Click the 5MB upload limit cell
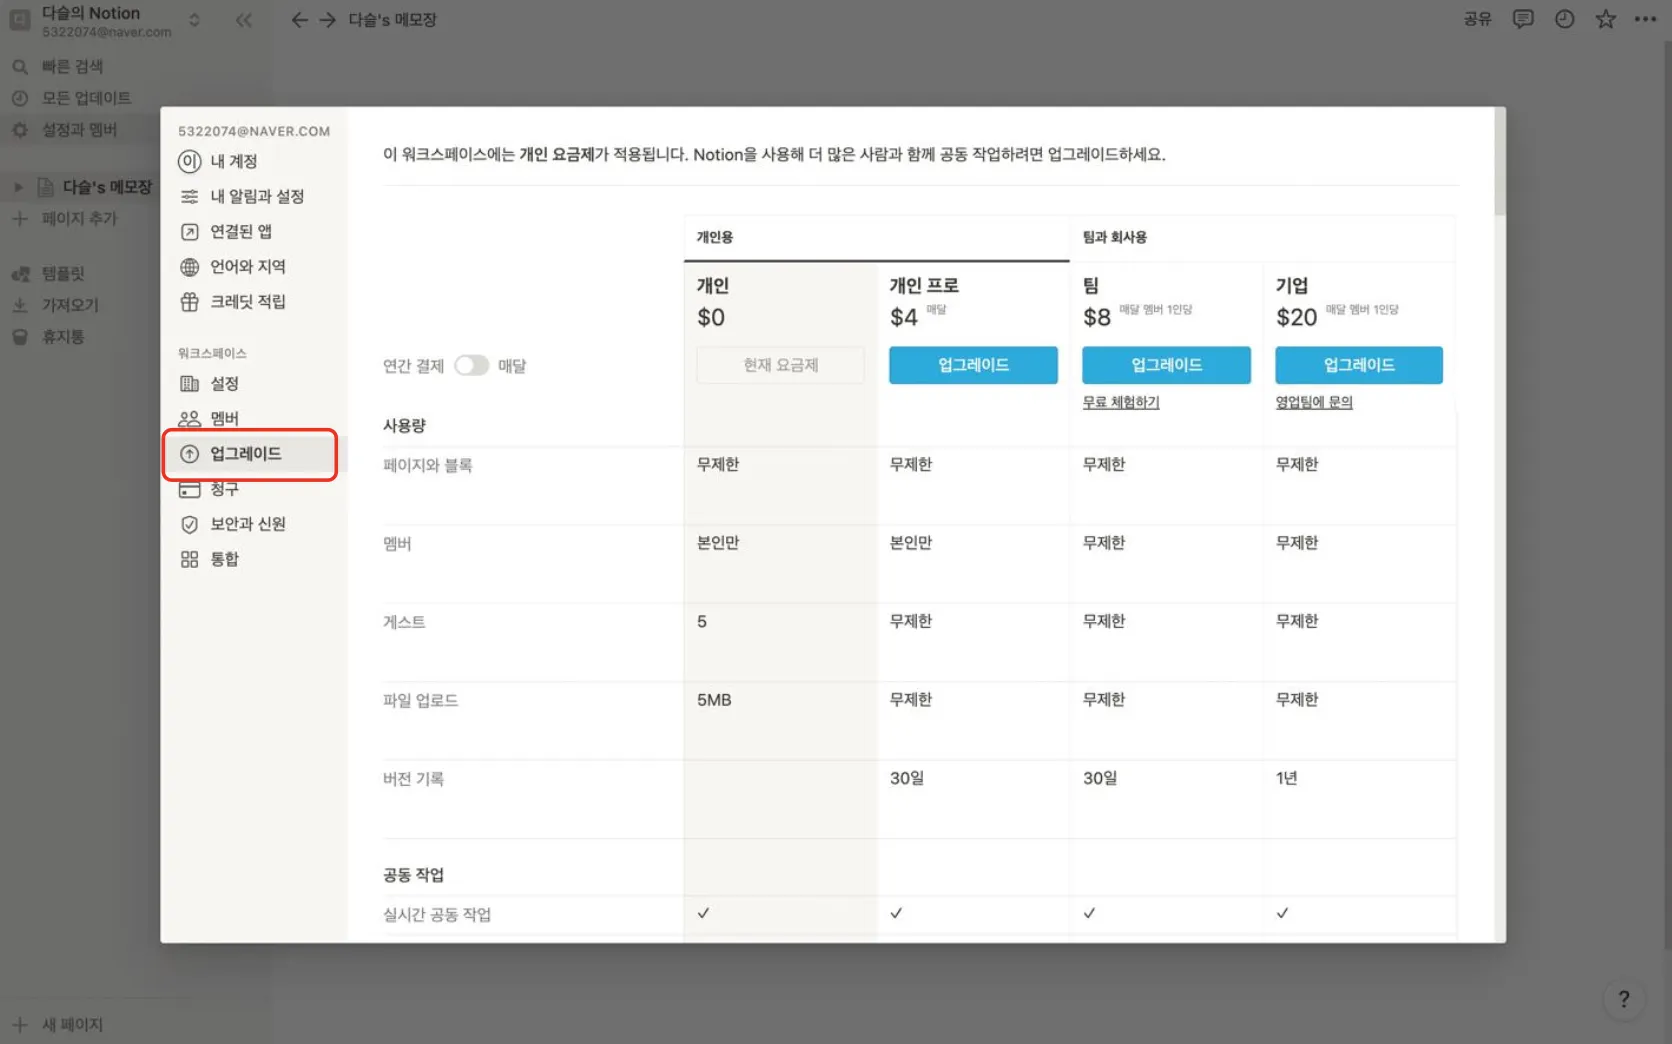The width and height of the screenshot is (1672, 1044). [714, 700]
